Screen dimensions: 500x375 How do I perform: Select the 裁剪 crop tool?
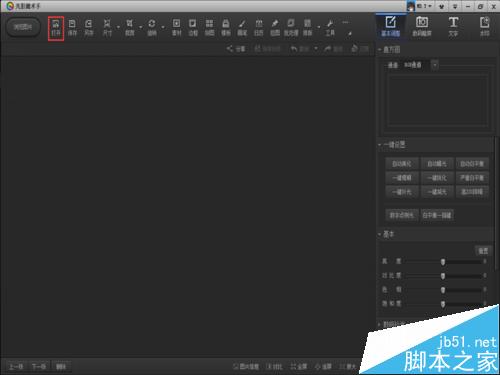(129, 28)
